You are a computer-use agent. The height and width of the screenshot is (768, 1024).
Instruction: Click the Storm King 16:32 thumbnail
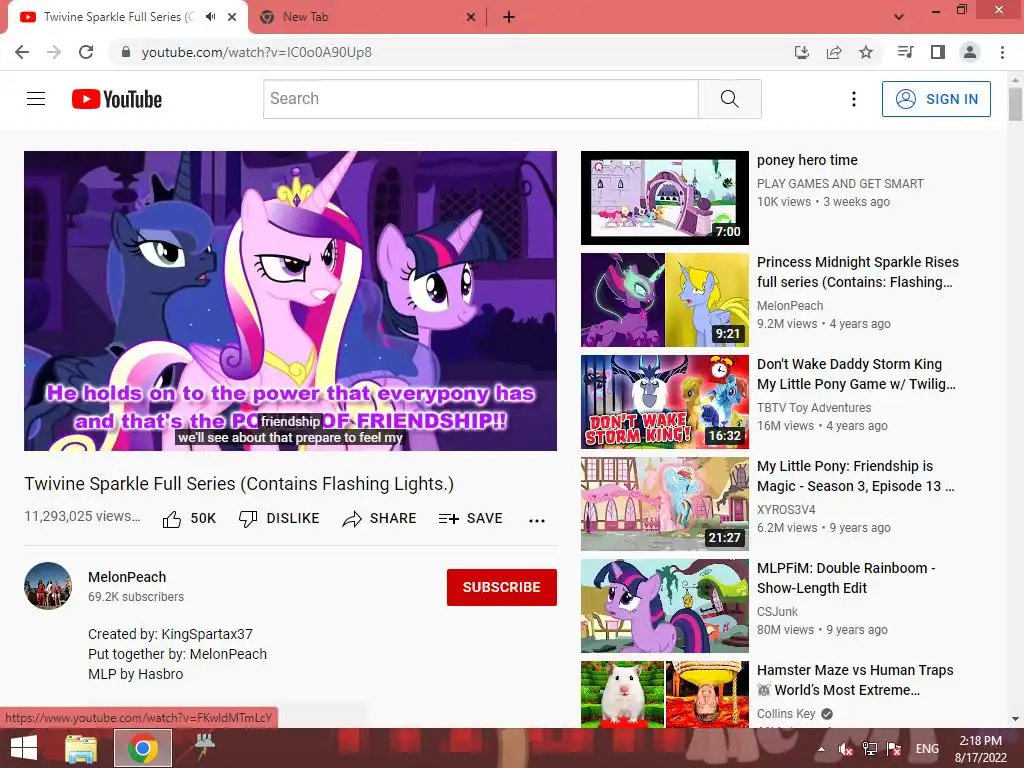(665, 402)
